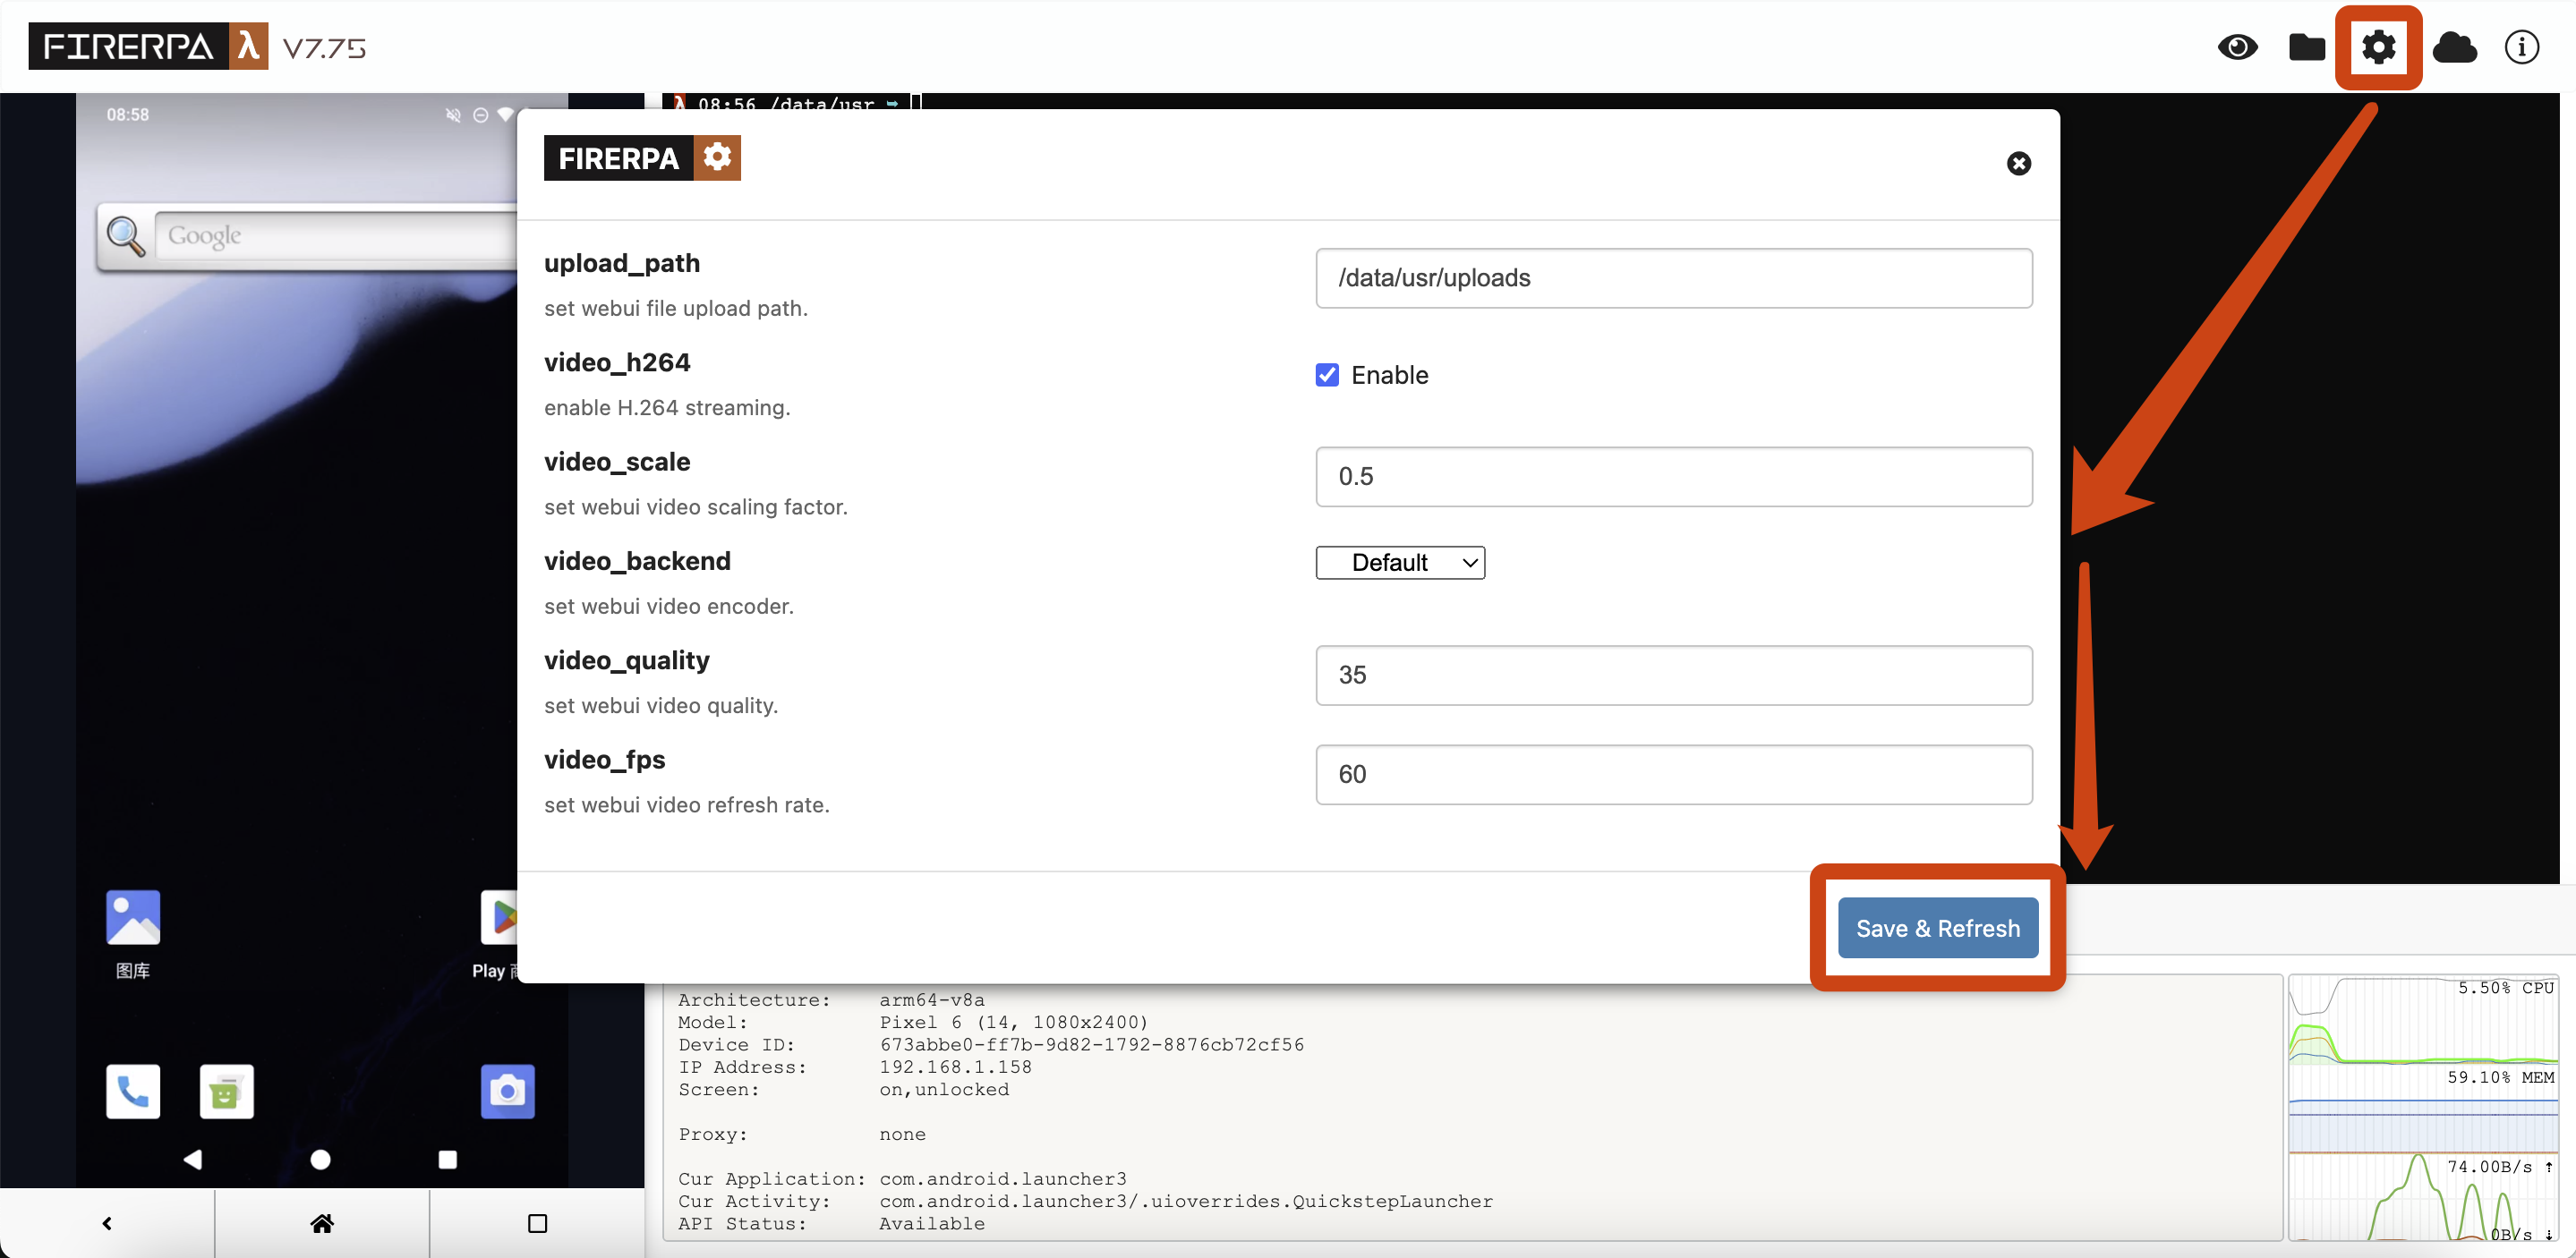Open the settings gear icon
This screenshot has height=1258, width=2576.
(2378, 47)
